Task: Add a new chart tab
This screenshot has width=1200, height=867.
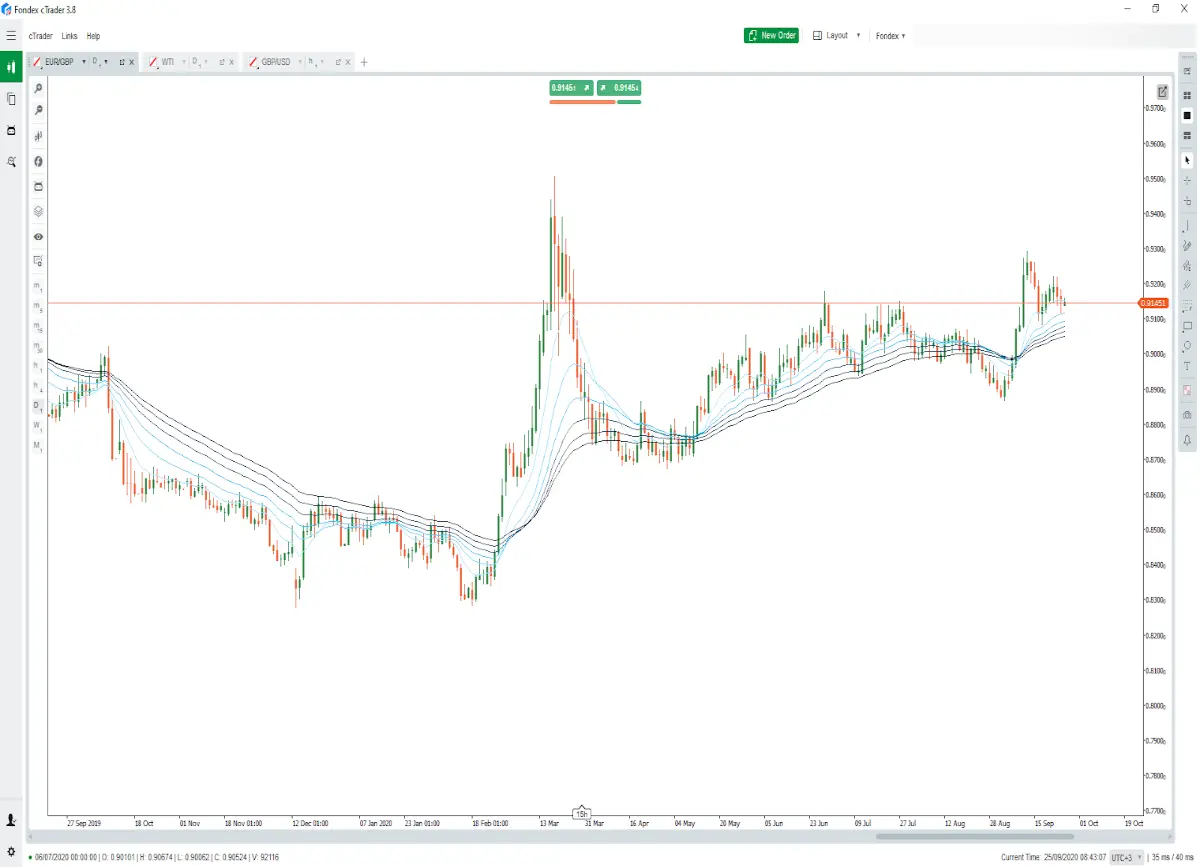Action: [x=364, y=62]
